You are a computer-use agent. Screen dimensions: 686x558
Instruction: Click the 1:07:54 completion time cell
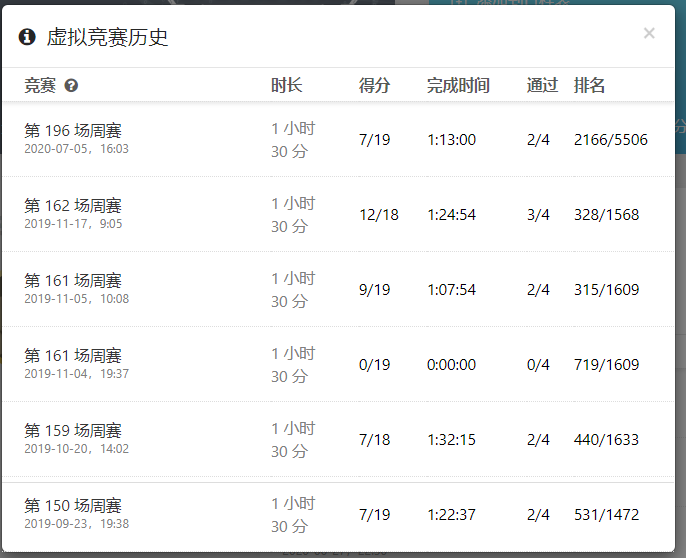pos(451,290)
